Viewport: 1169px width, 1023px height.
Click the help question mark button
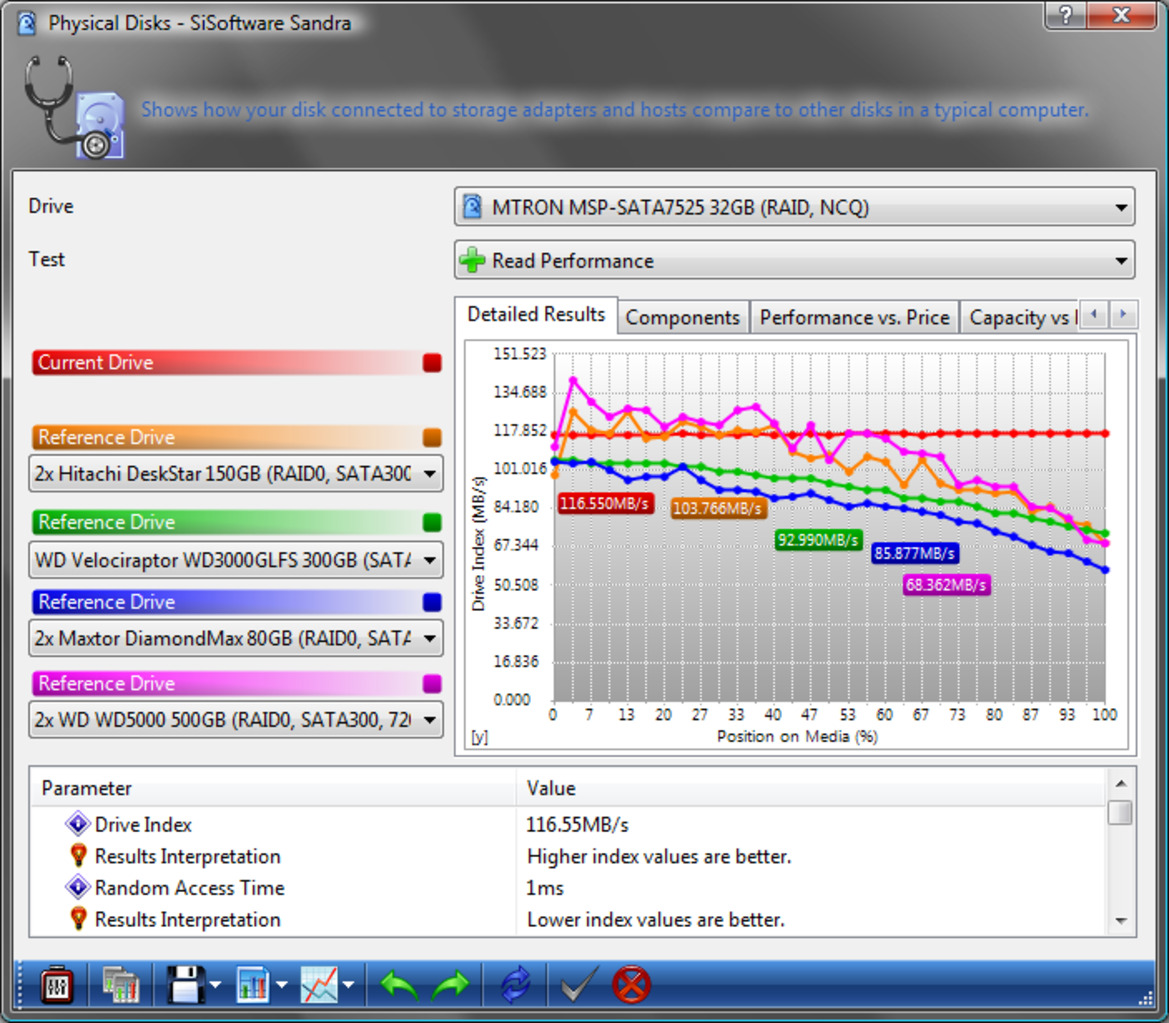pyautogui.click(x=1065, y=14)
